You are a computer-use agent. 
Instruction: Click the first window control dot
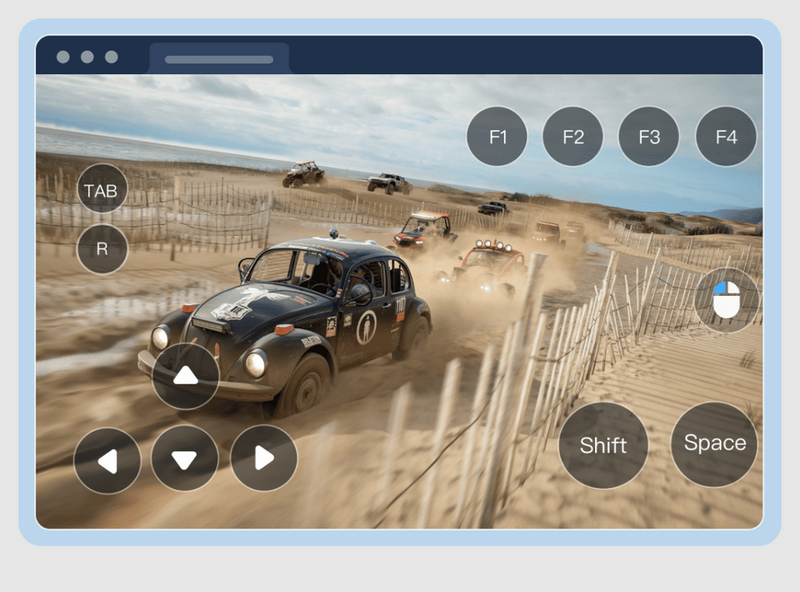pyautogui.click(x=63, y=57)
